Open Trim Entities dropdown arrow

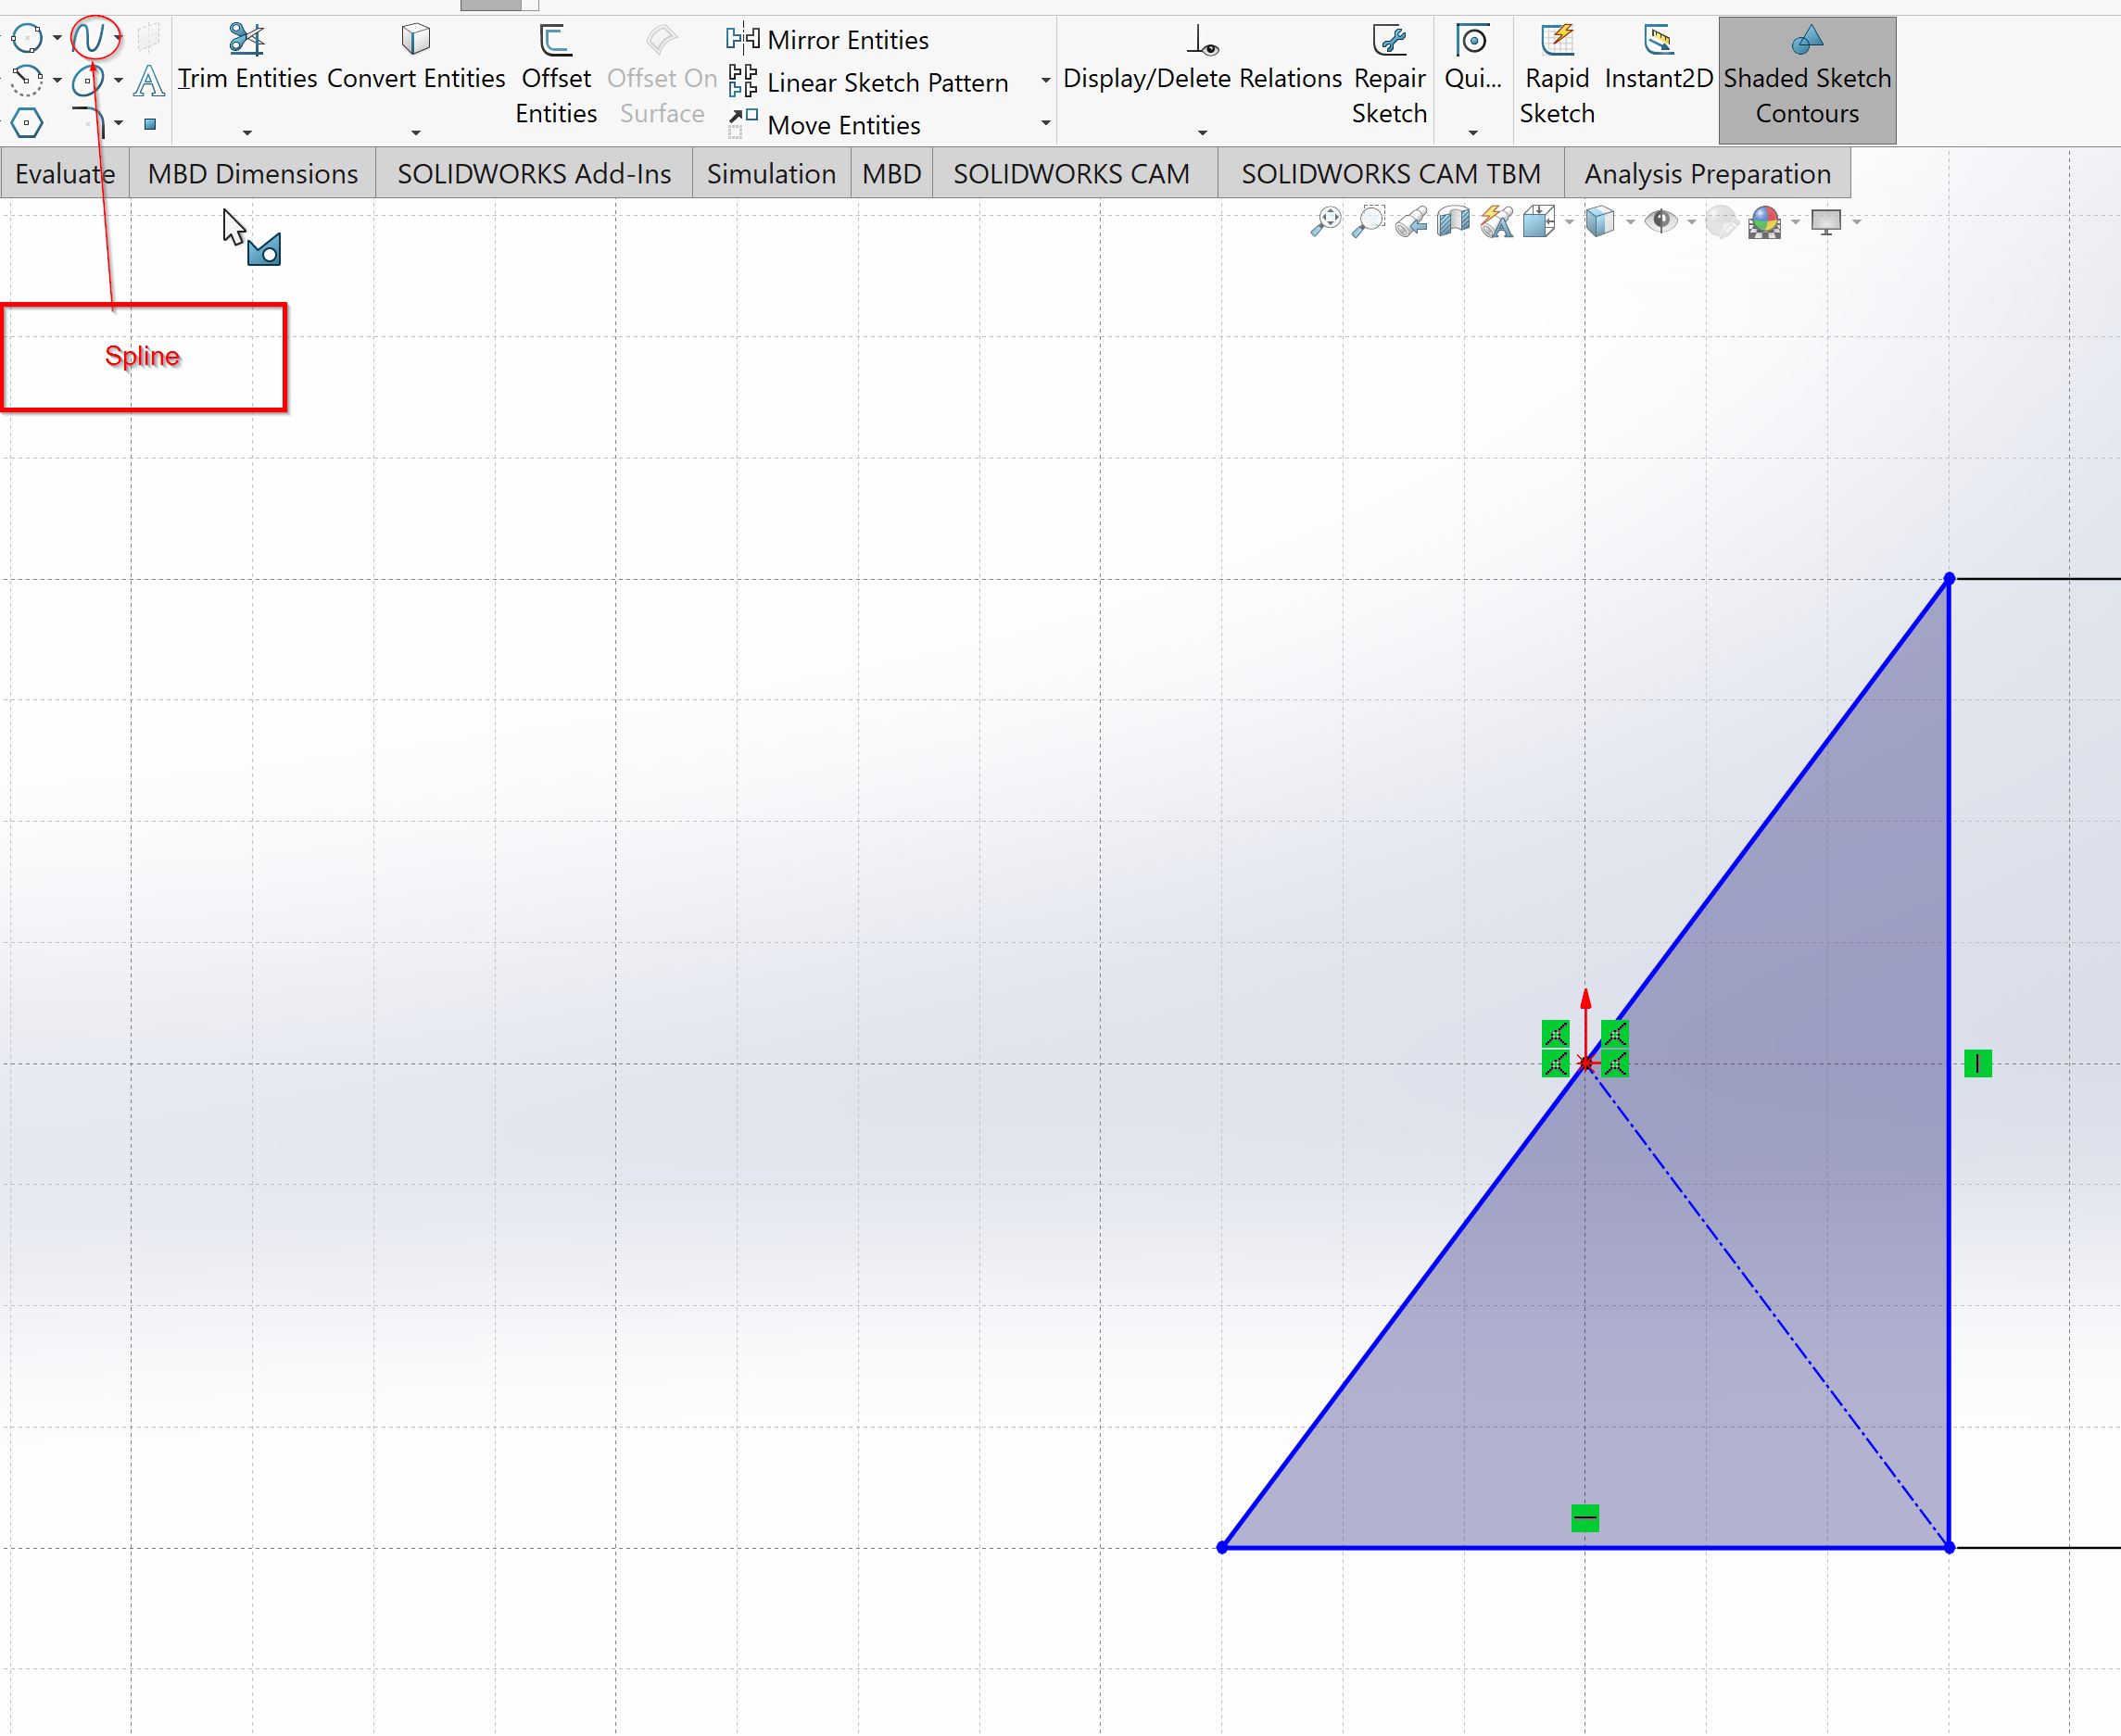click(247, 132)
